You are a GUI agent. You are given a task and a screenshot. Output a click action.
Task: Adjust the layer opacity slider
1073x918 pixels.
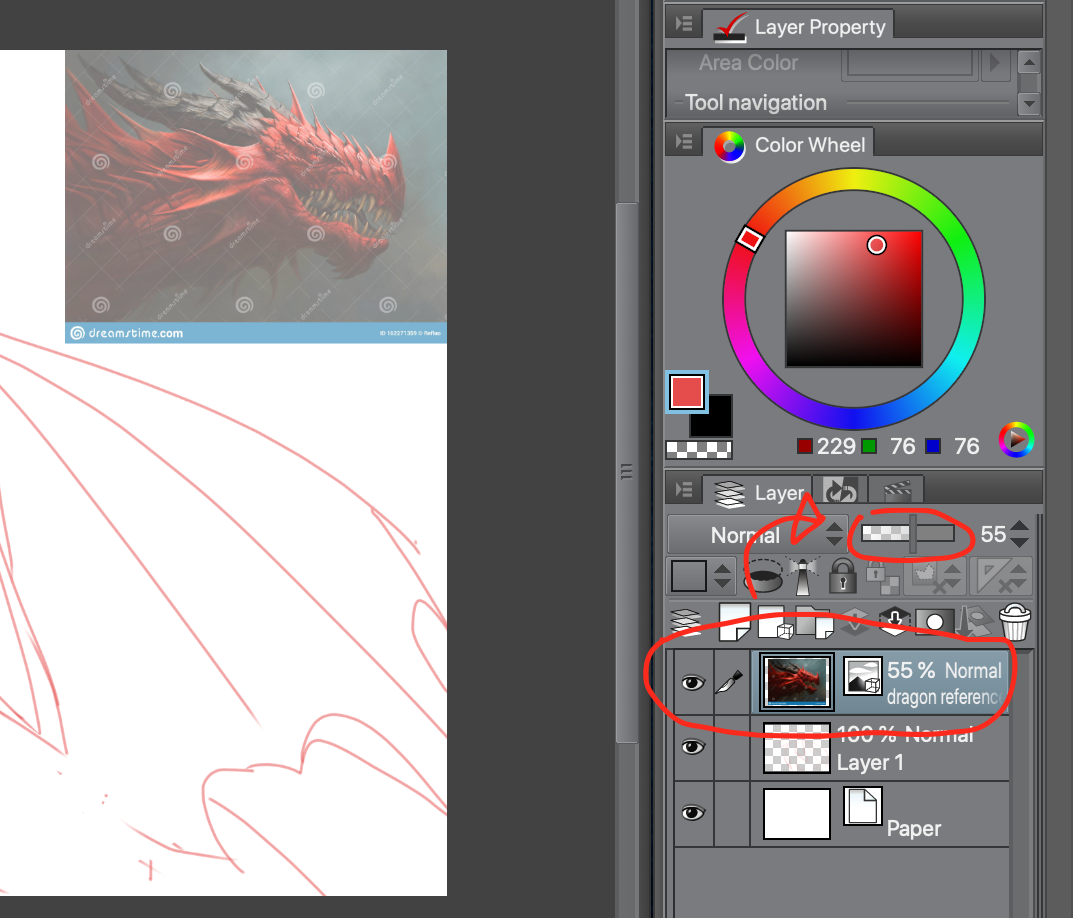(x=907, y=533)
